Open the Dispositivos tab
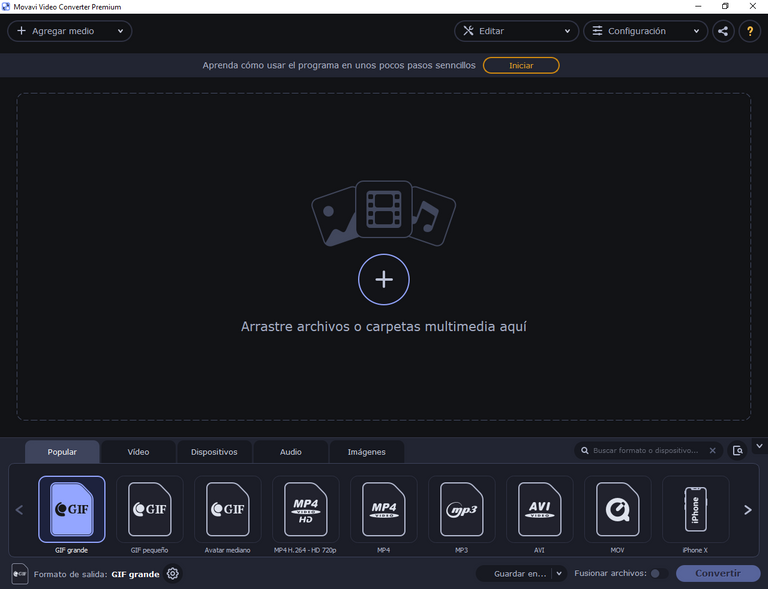This screenshot has width=768, height=589. [x=214, y=452]
